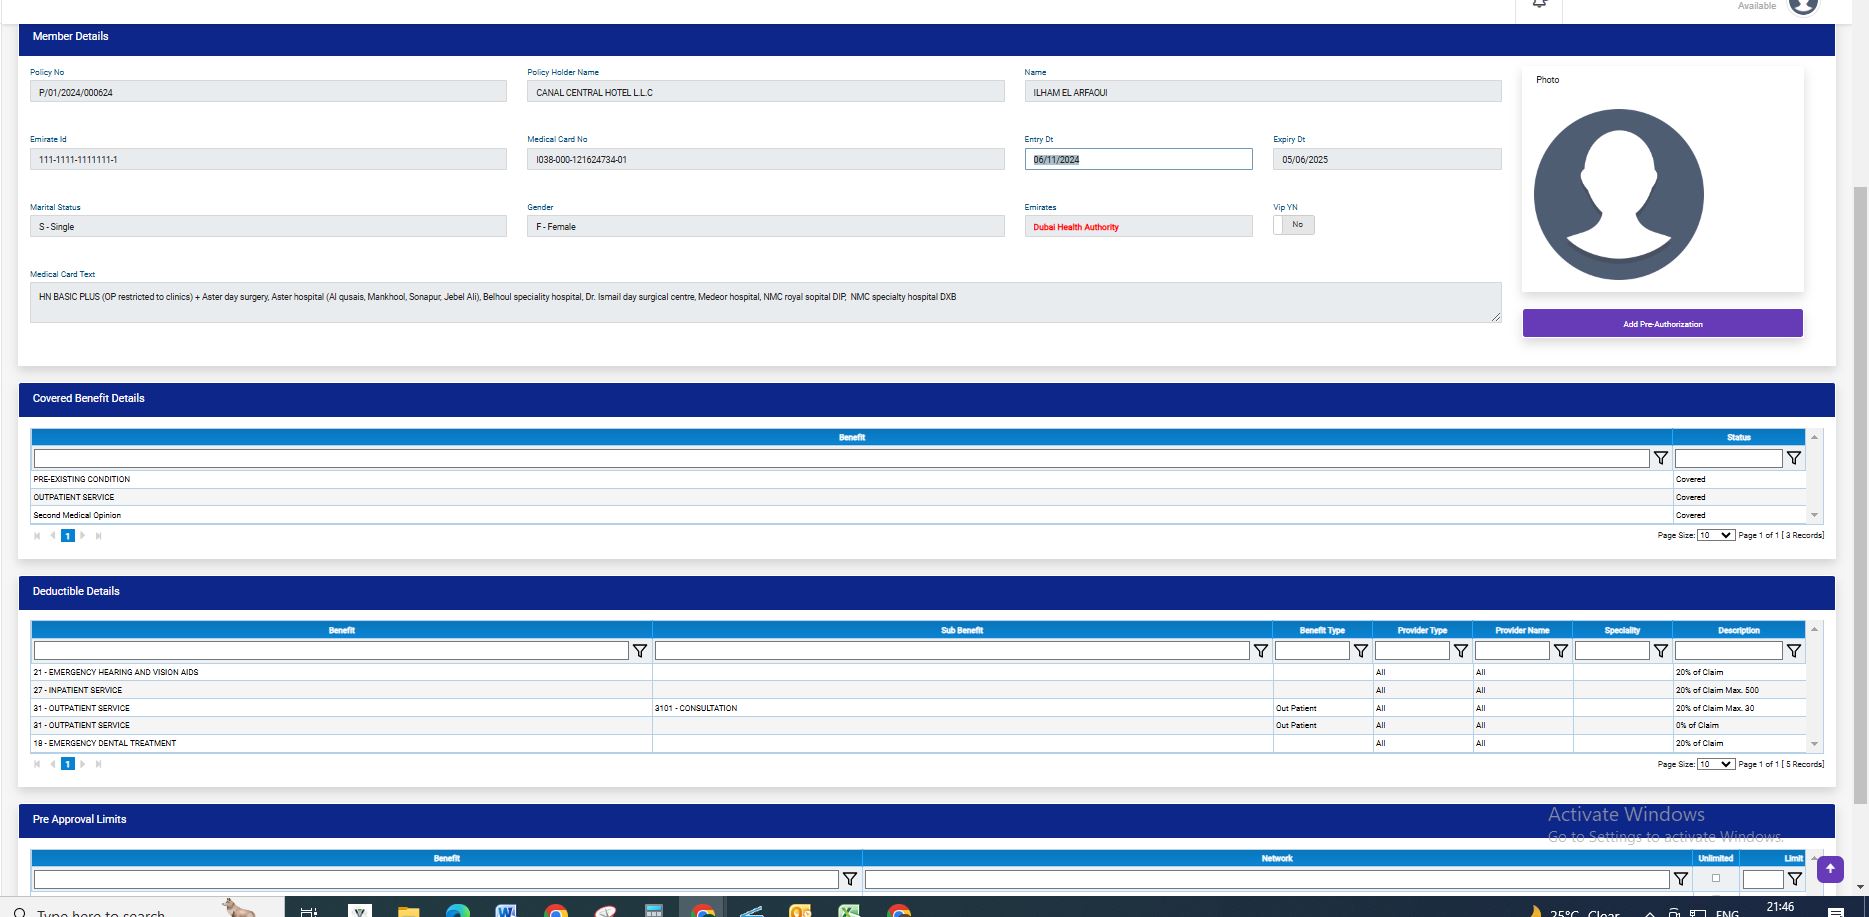Open Page Size dropdown in Deductible Details
The image size is (1869, 917).
click(x=1715, y=764)
